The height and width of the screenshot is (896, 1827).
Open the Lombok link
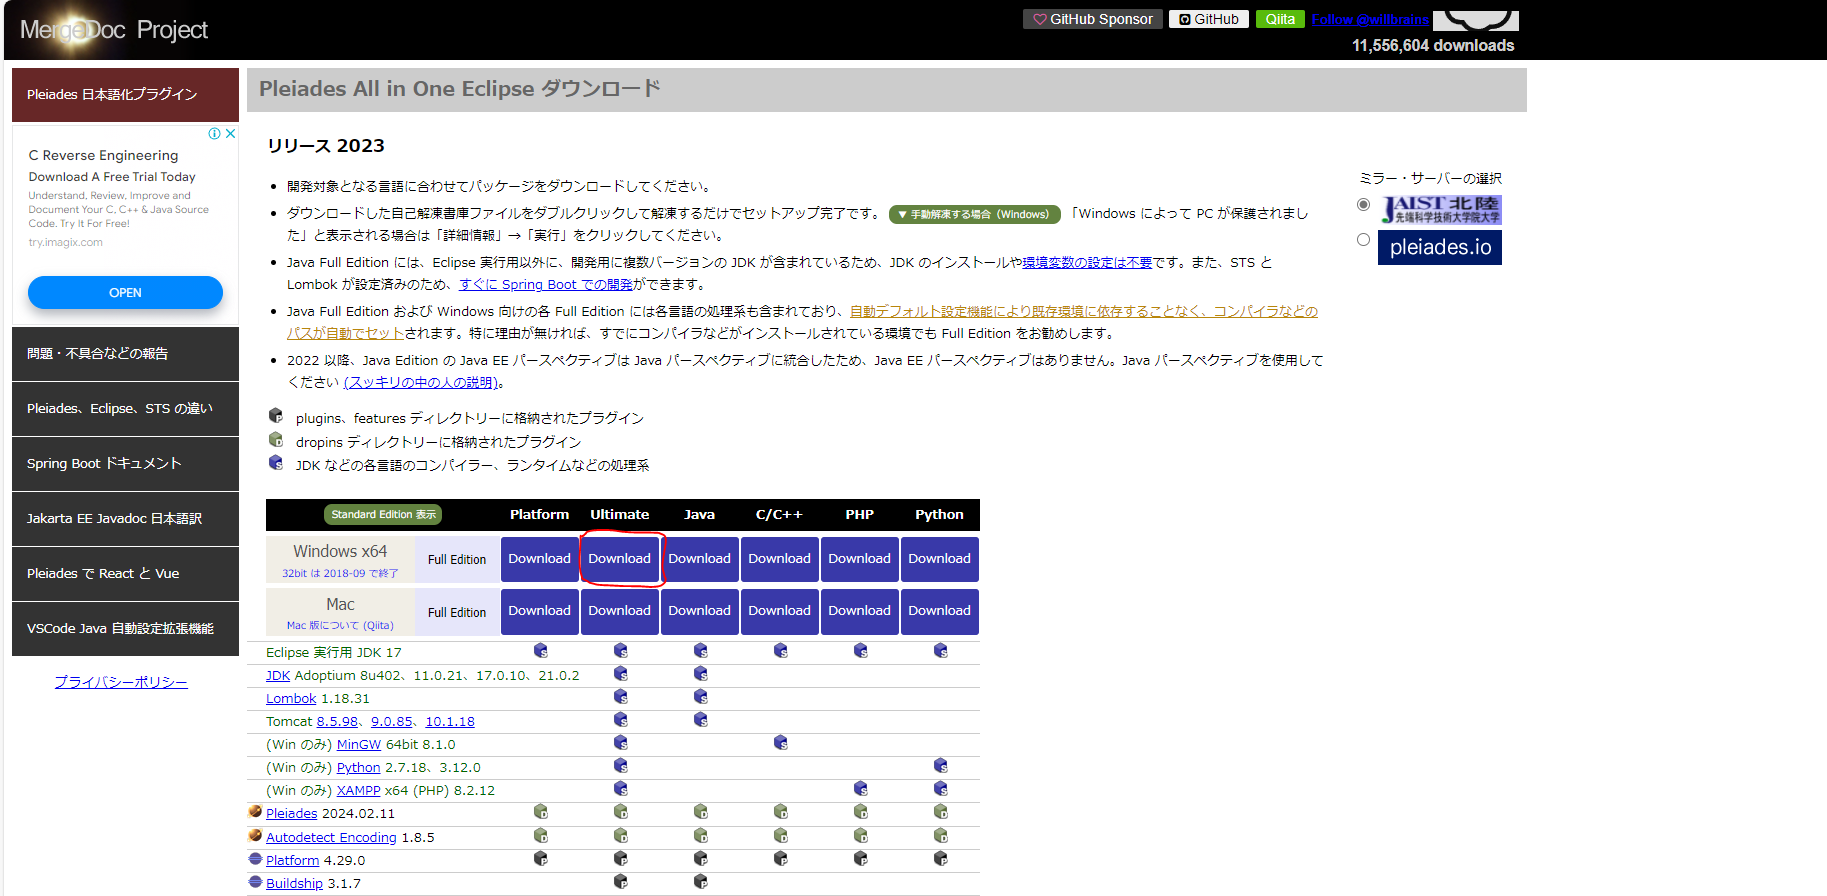(x=291, y=699)
